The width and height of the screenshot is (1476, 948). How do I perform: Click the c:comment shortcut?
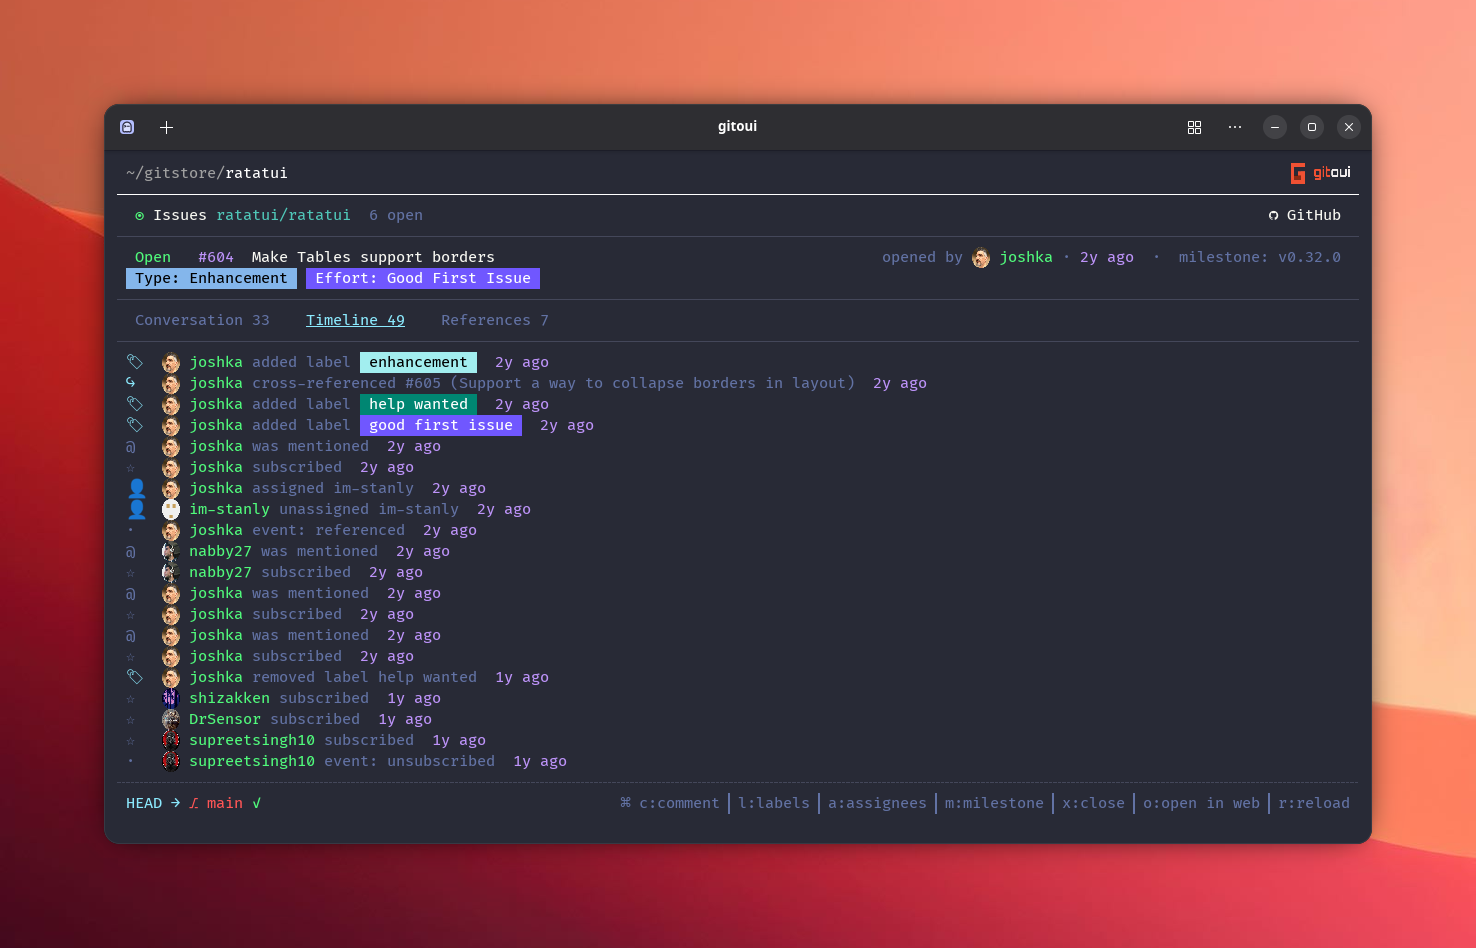pos(679,803)
